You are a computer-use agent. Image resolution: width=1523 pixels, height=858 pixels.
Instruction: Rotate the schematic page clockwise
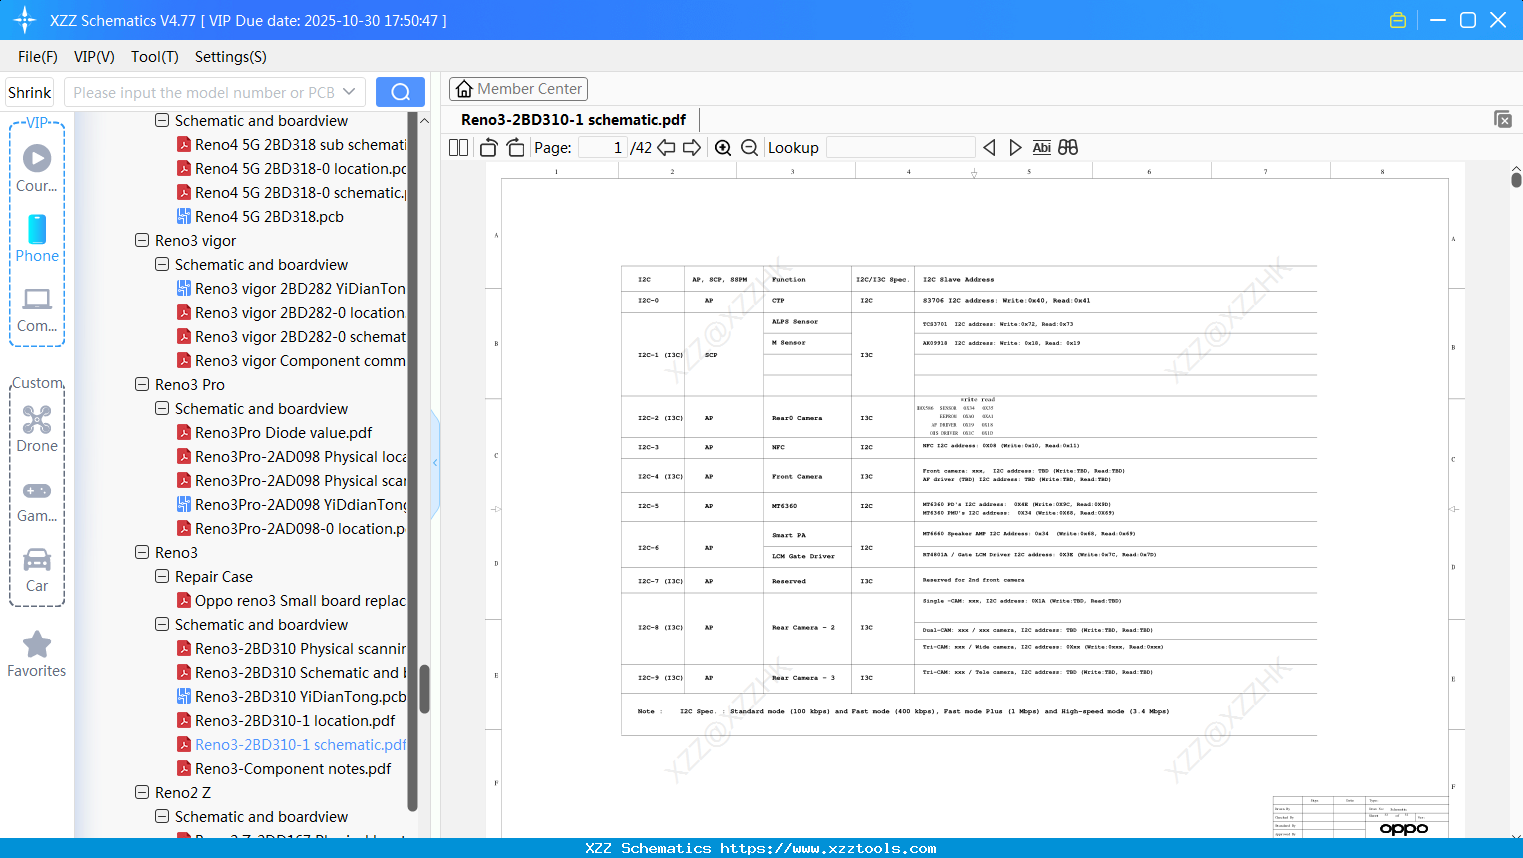click(x=516, y=148)
